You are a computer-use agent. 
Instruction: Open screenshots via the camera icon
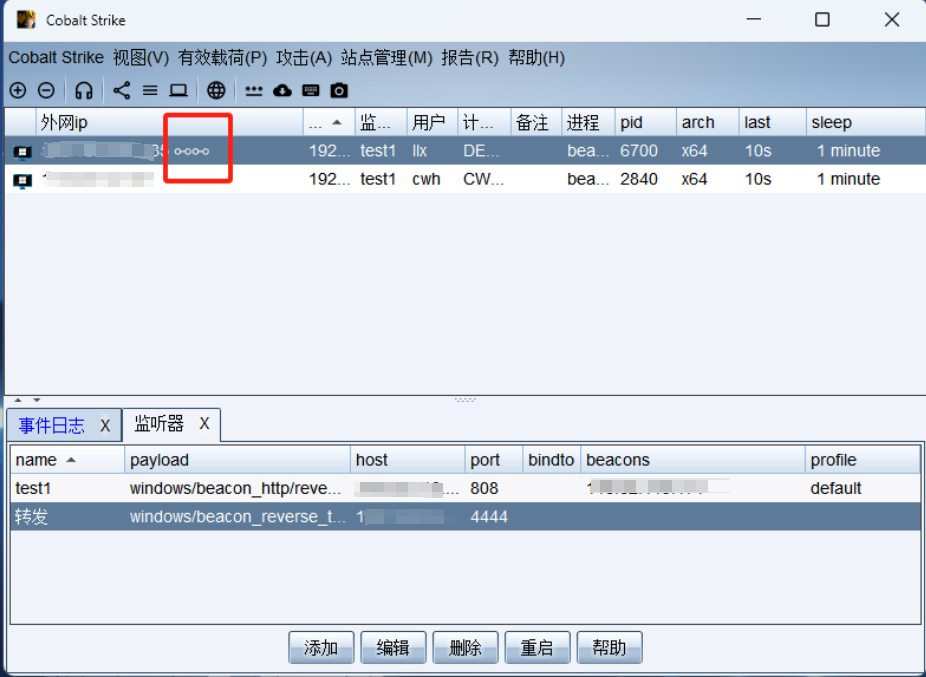pos(339,90)
